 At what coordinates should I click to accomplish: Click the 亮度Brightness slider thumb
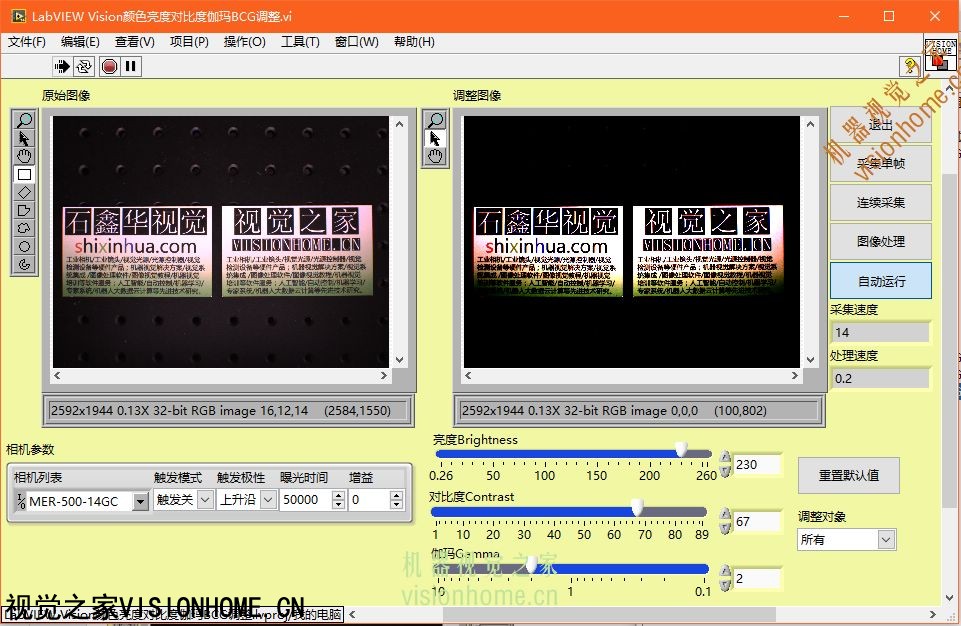click(681, 451)
